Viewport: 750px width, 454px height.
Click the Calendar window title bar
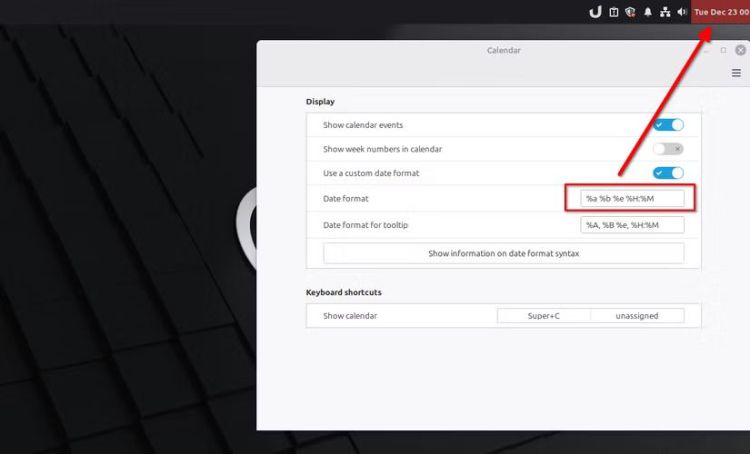tap(503, 50)
